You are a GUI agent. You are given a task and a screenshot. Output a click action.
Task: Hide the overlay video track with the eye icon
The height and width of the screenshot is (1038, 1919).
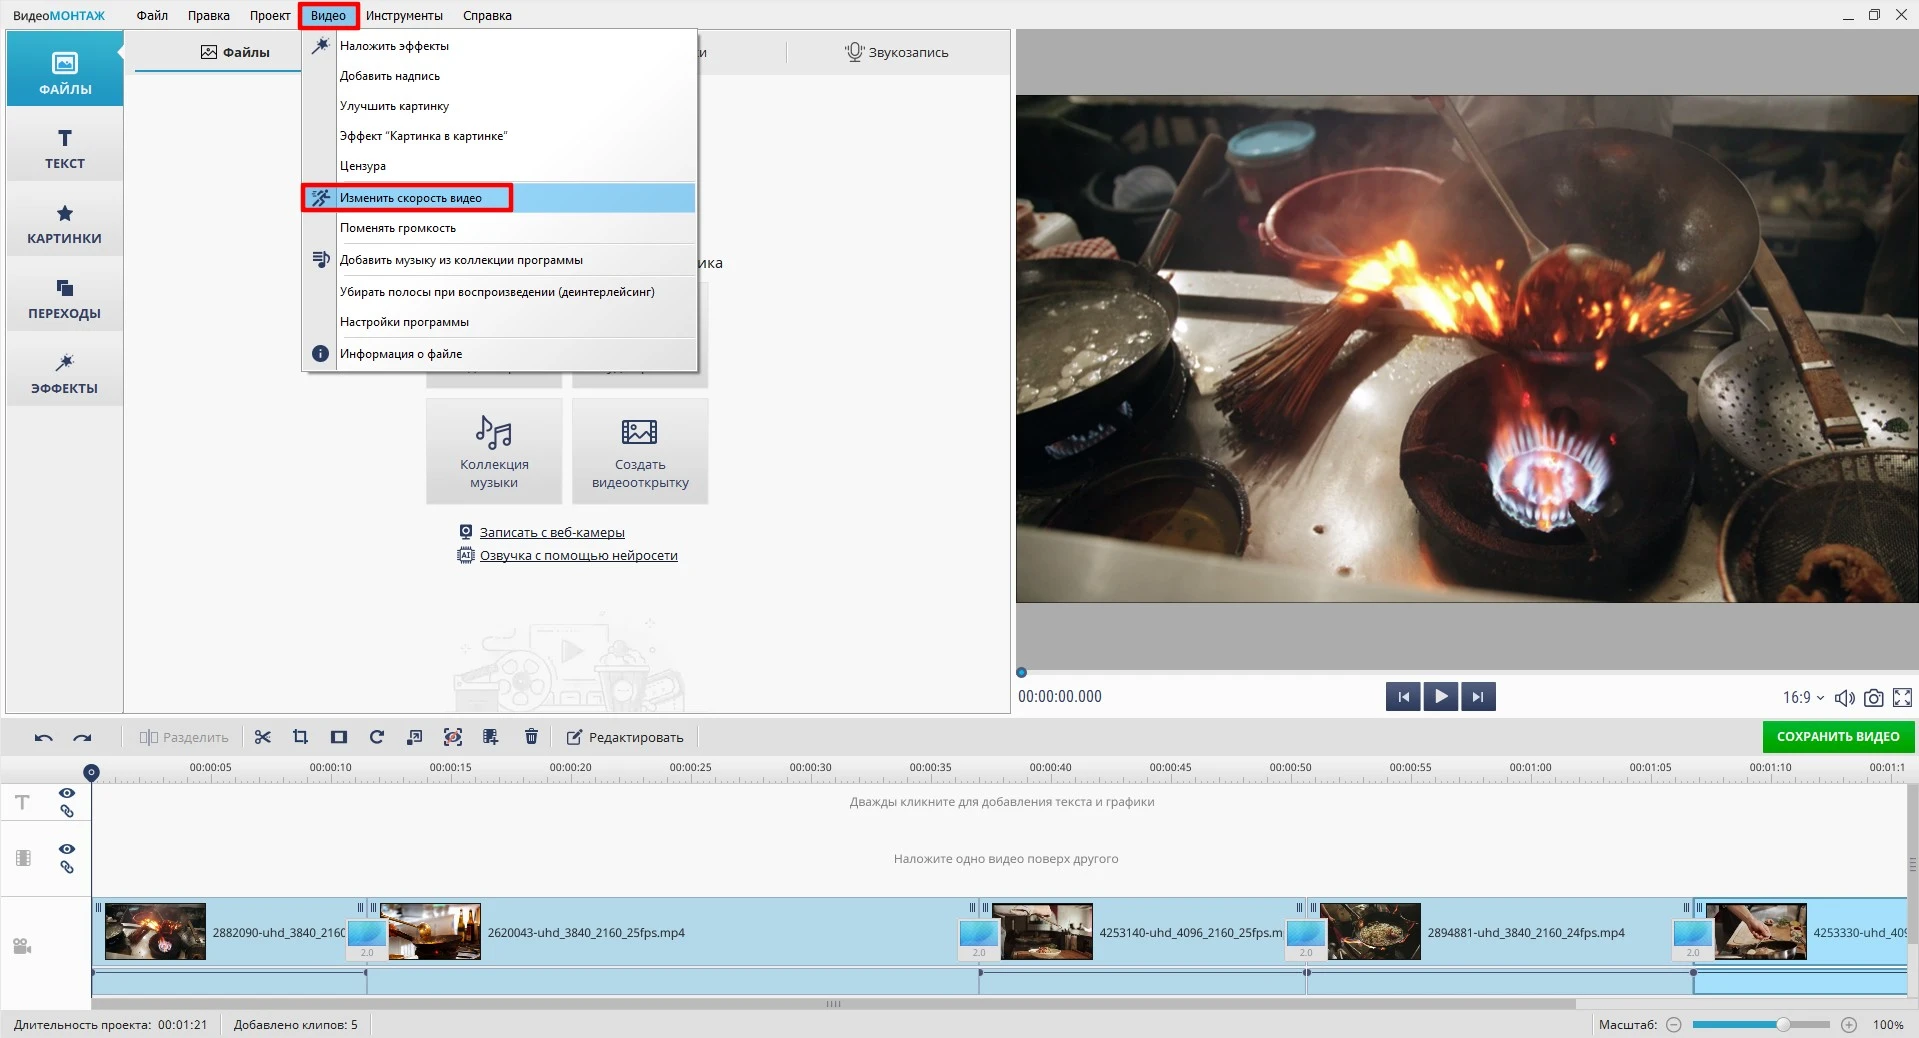67,849
